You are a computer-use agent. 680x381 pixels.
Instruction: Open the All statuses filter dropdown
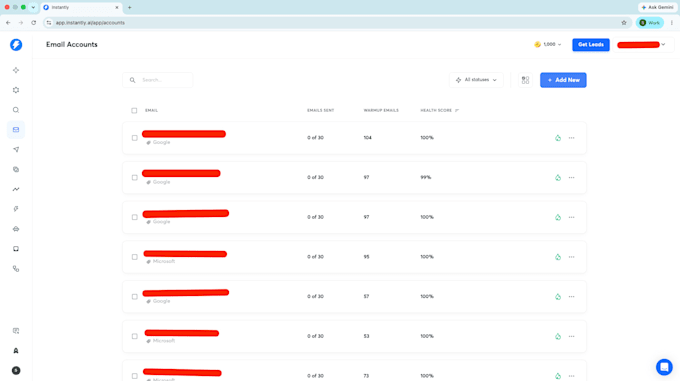pyautogui.click(x=476, y=80)
